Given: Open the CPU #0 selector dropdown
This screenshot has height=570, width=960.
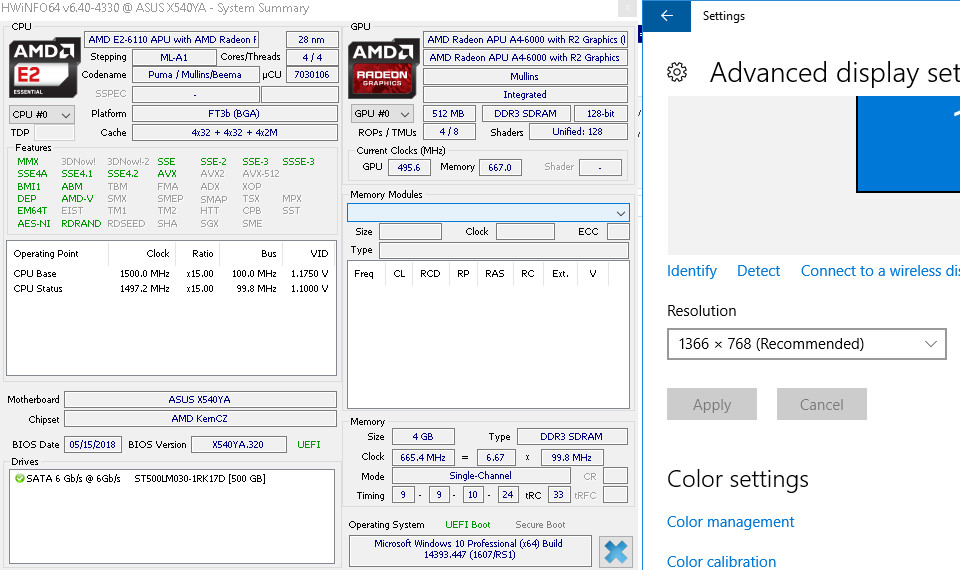Looking at the screenshot, I should pos(42,115).
